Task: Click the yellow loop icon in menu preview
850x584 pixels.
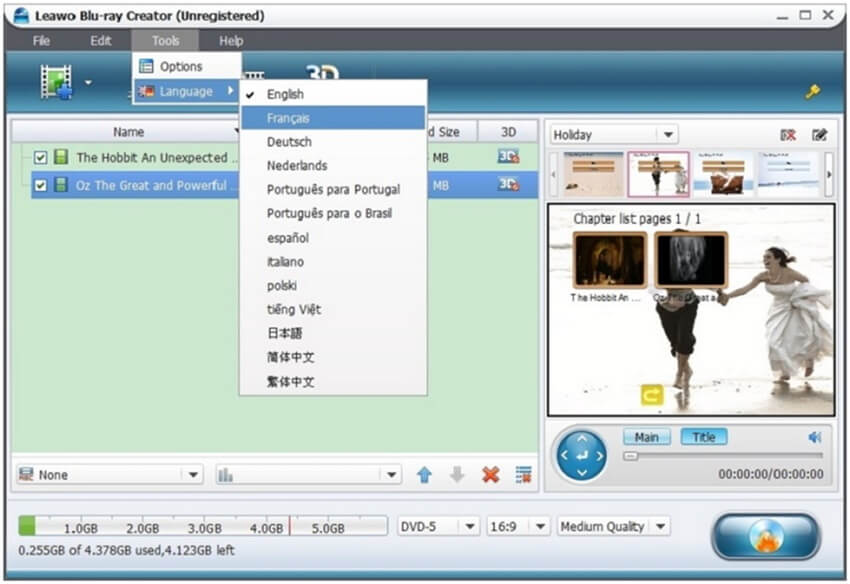Action: click(x=652, y=395)
